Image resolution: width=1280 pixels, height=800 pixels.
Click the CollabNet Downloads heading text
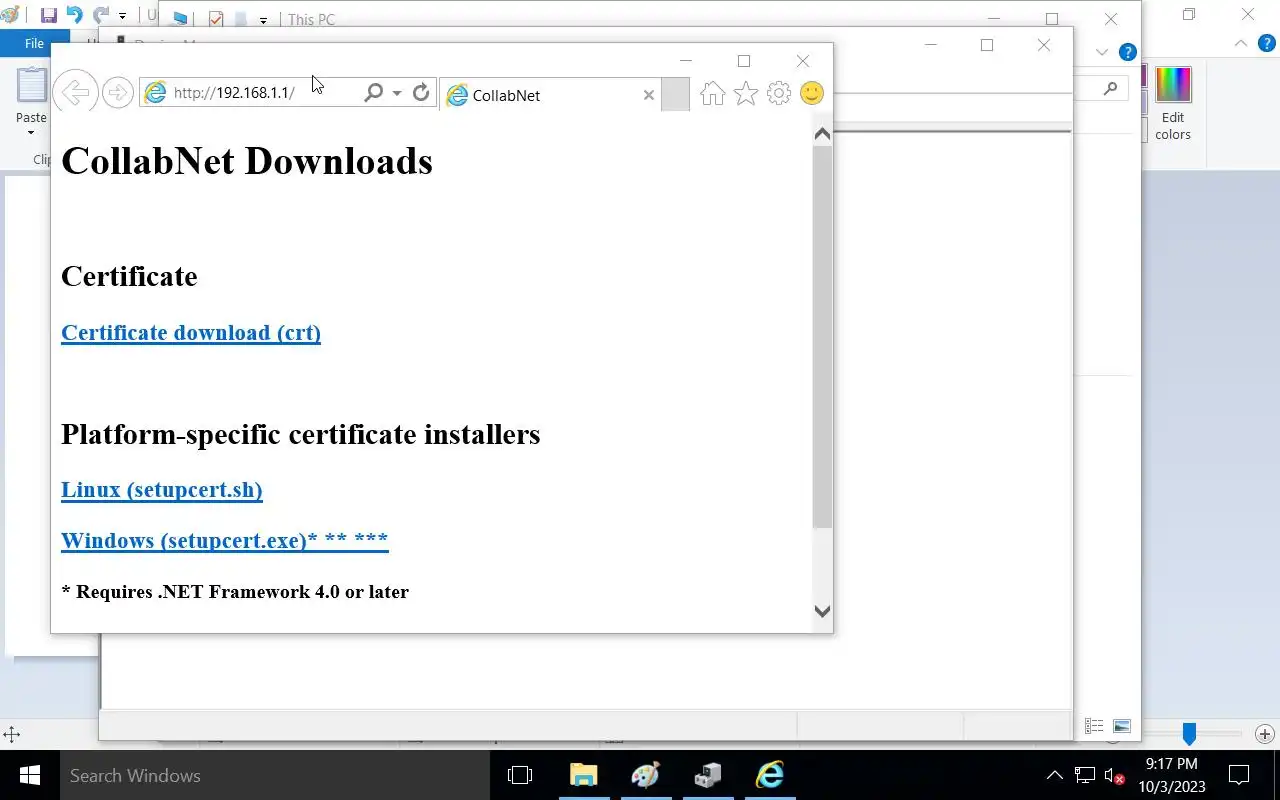pos(247,161)
